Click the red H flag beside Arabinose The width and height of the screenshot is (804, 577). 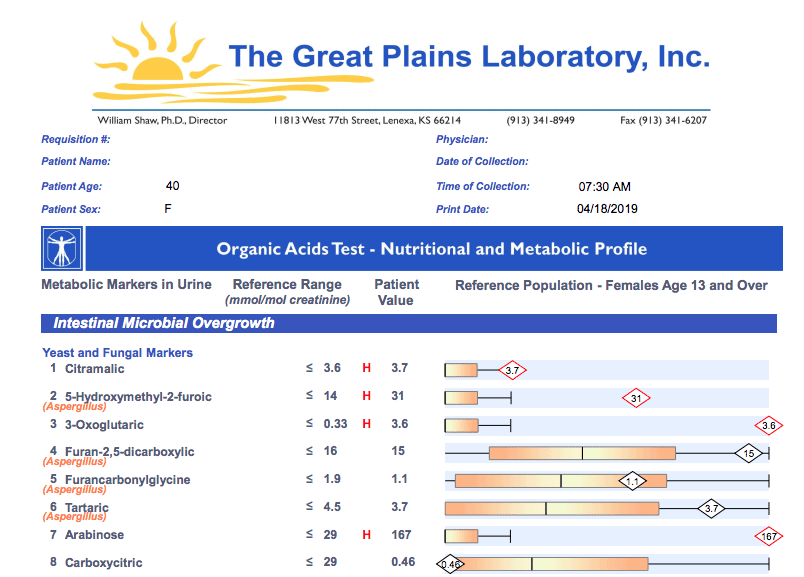pyautogui.click(x=367, y=535)
